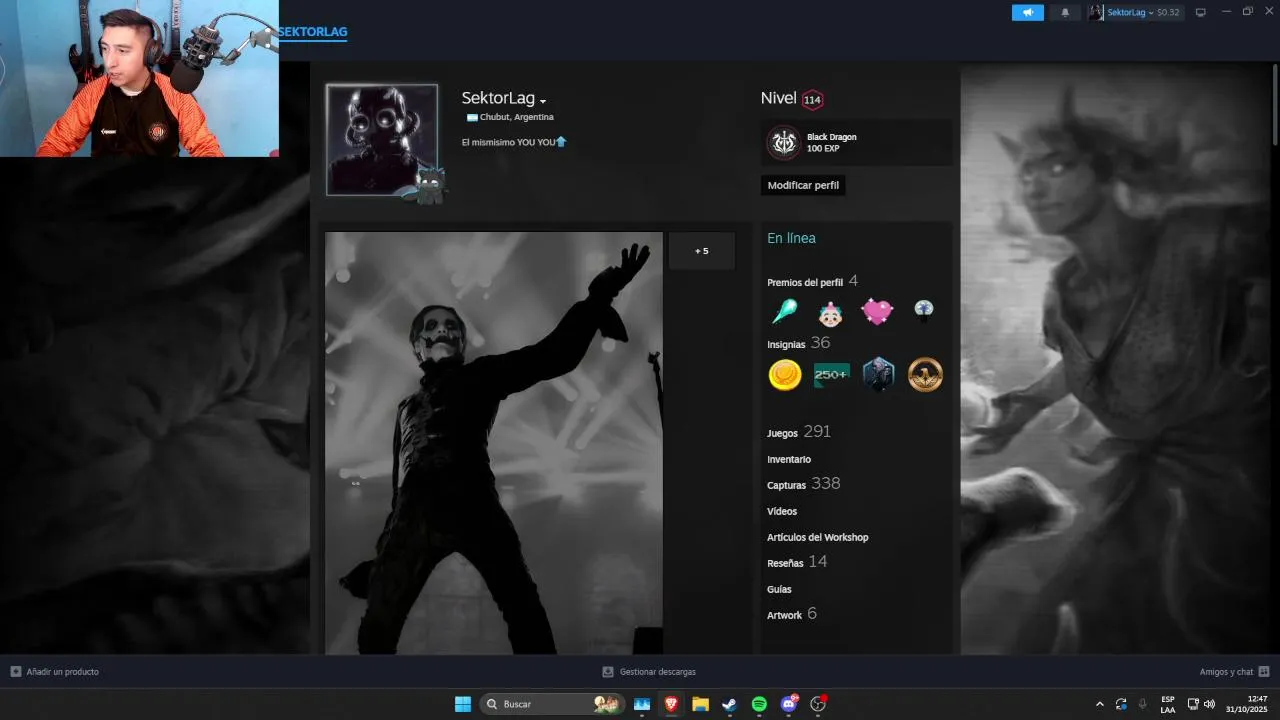Viewport: 1280px width, 720px height.
Task: Click the profile summary El mismísimo YOU YOU
Action: pyautogui.click(x=514, y=142)
